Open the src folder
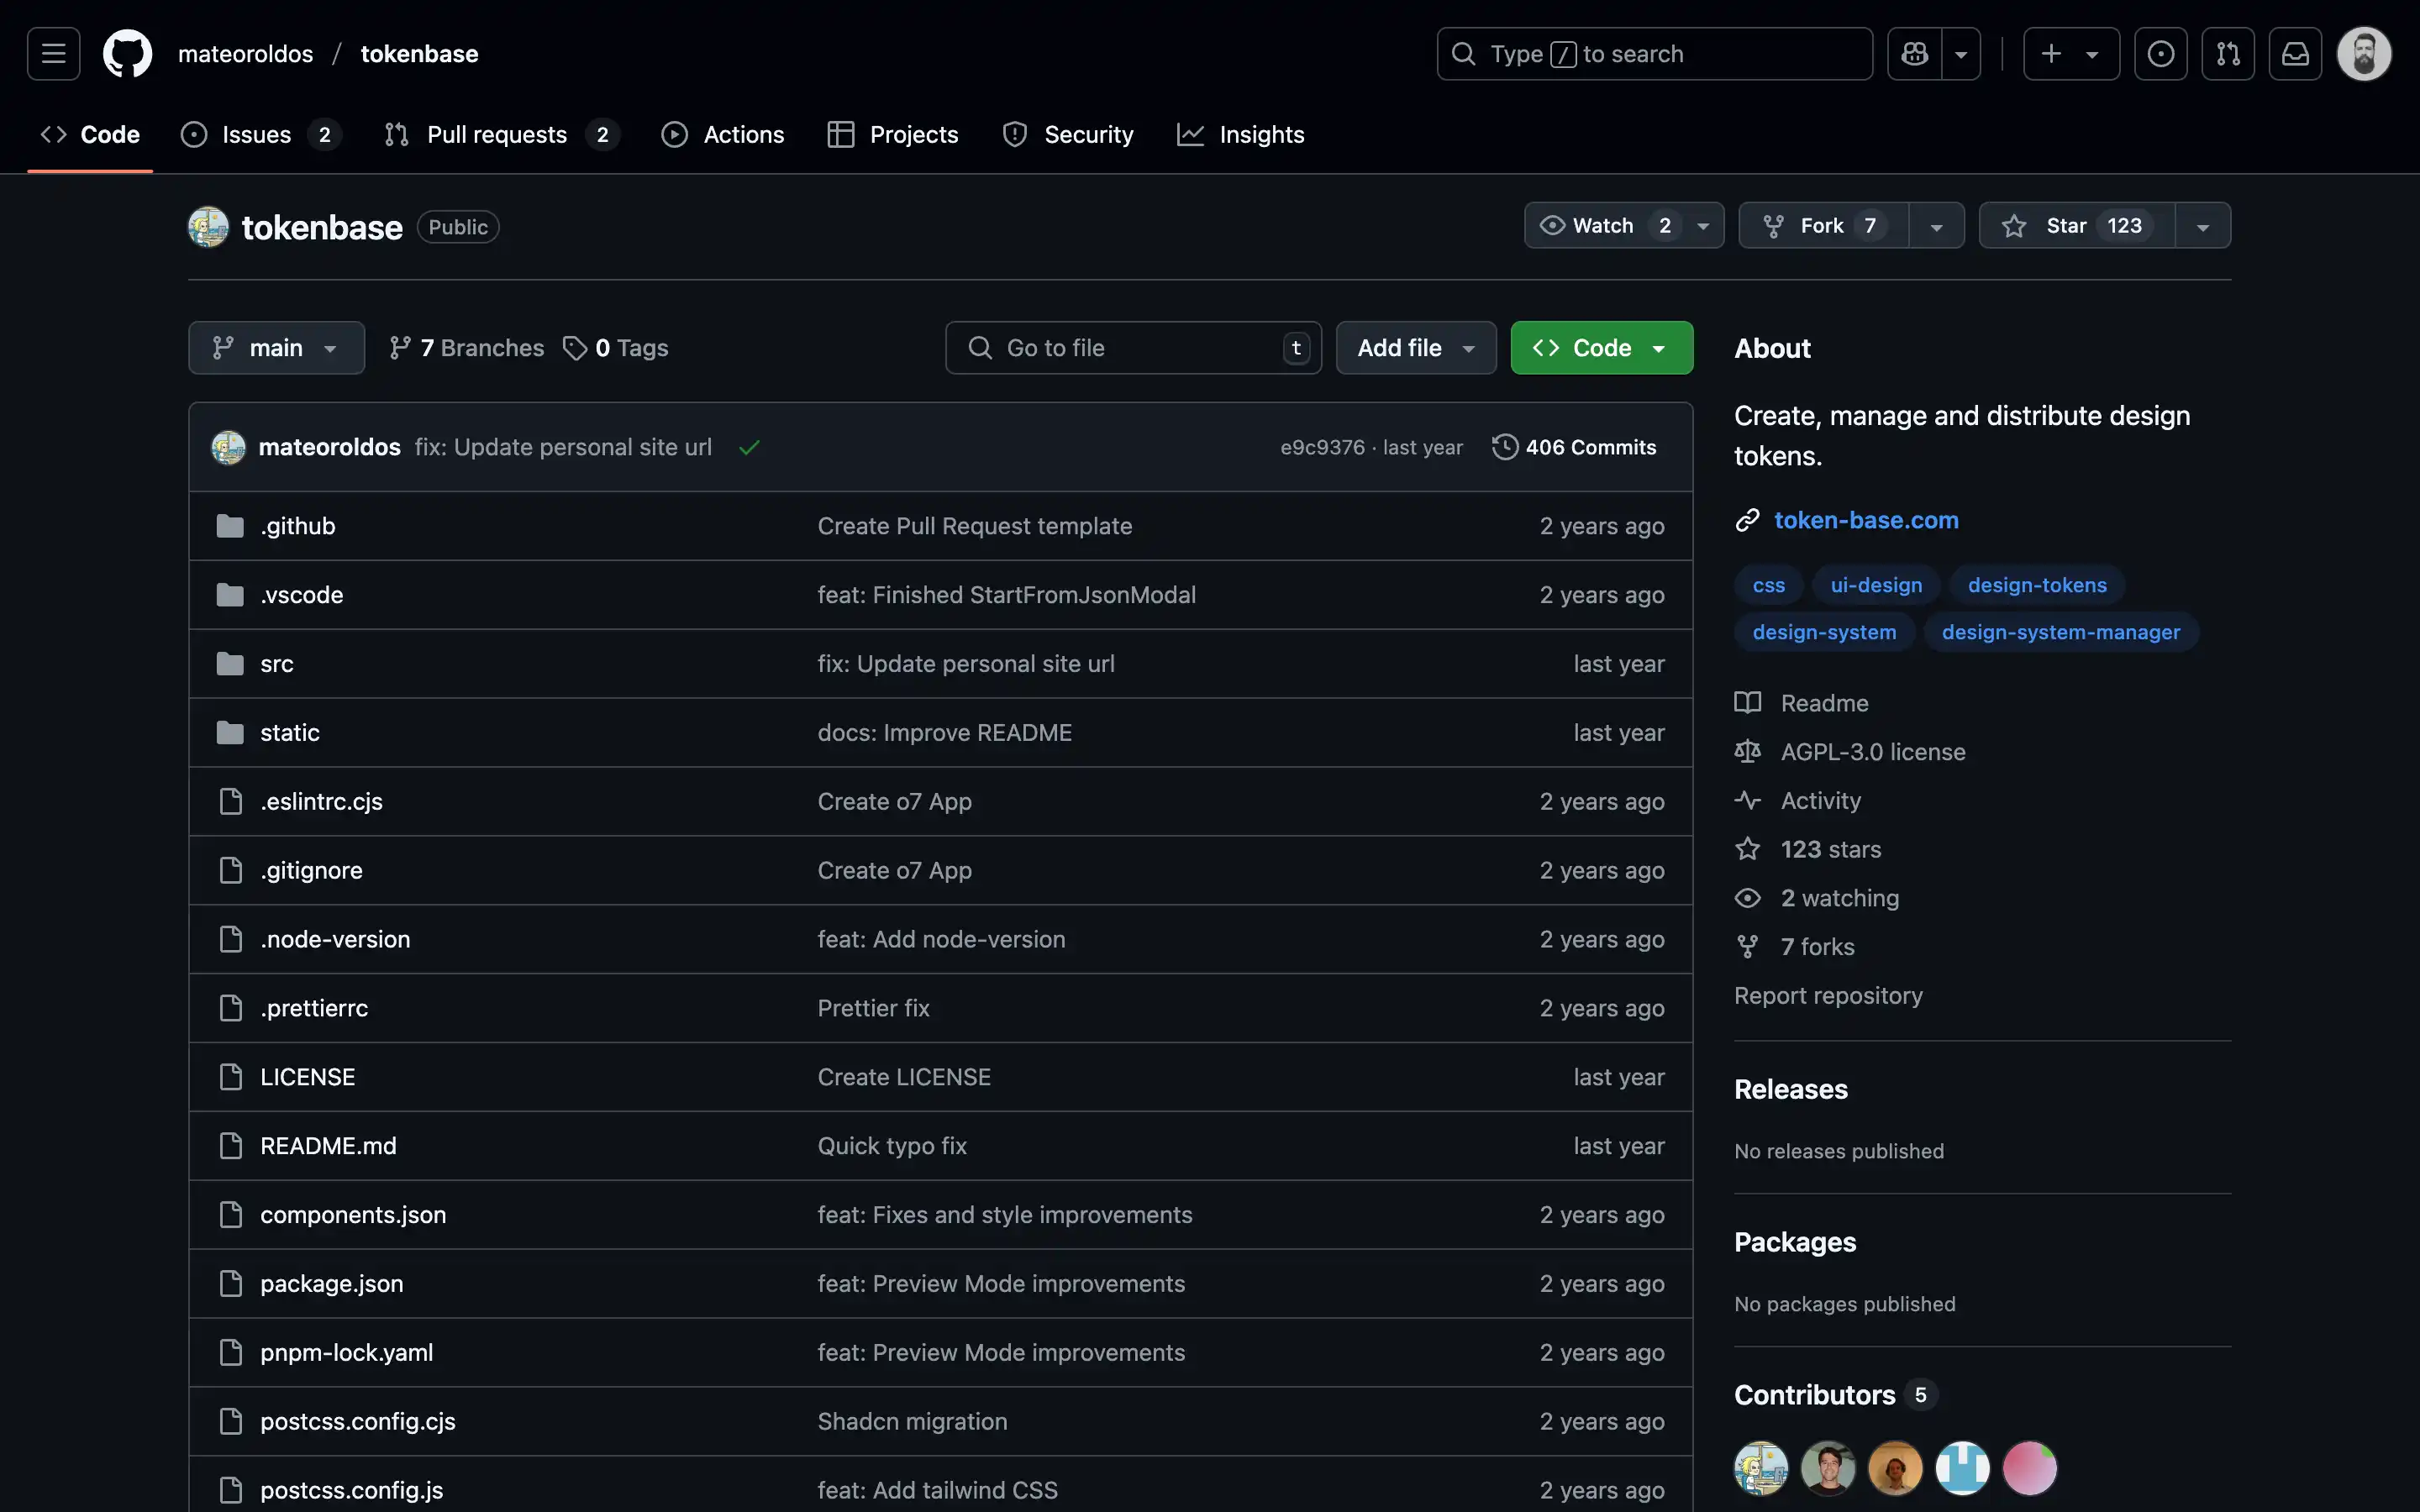The width and height of the screenshot is (2420, 1512). pos(277,664)
